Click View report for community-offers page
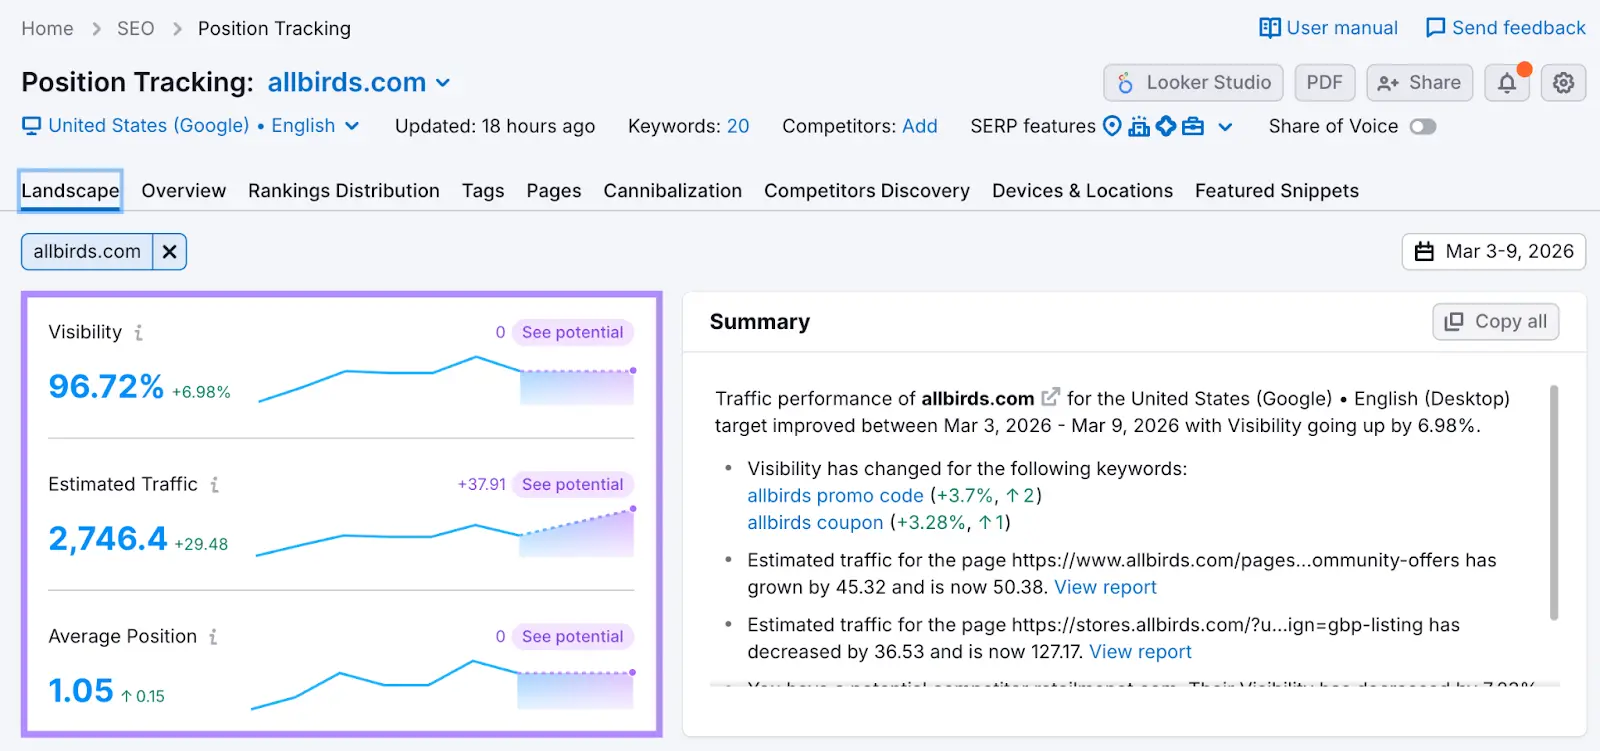Screen dimensions: 1600x751 click(1105, 587)
